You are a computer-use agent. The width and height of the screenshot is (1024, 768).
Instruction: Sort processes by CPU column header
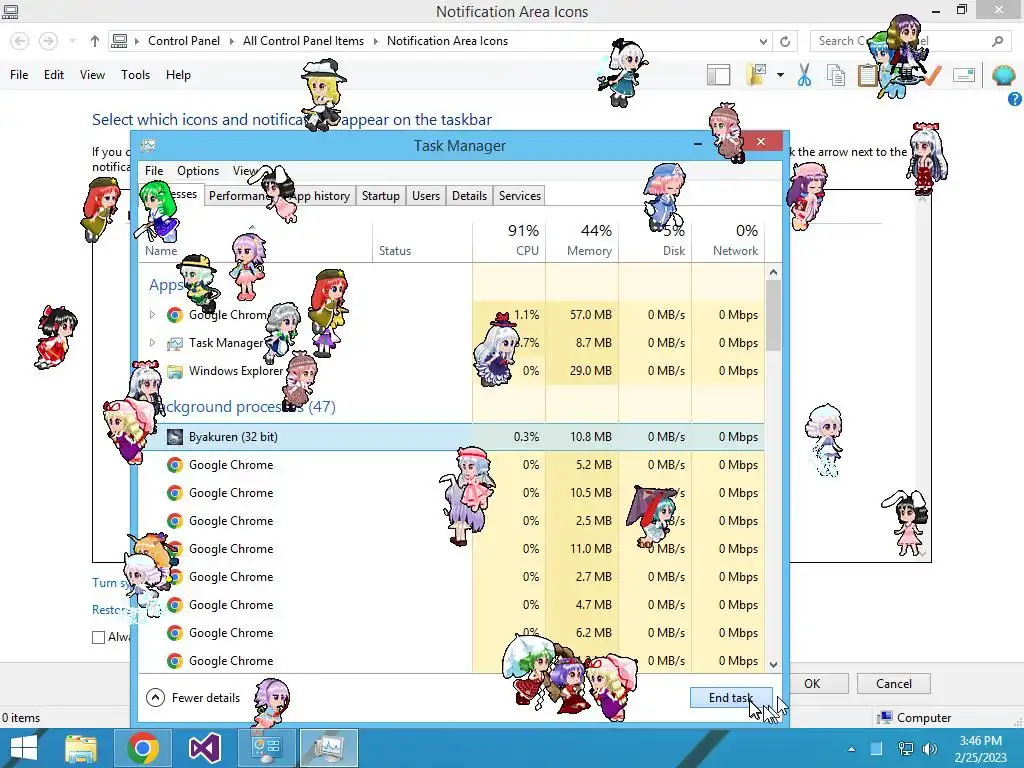(509, 240)
